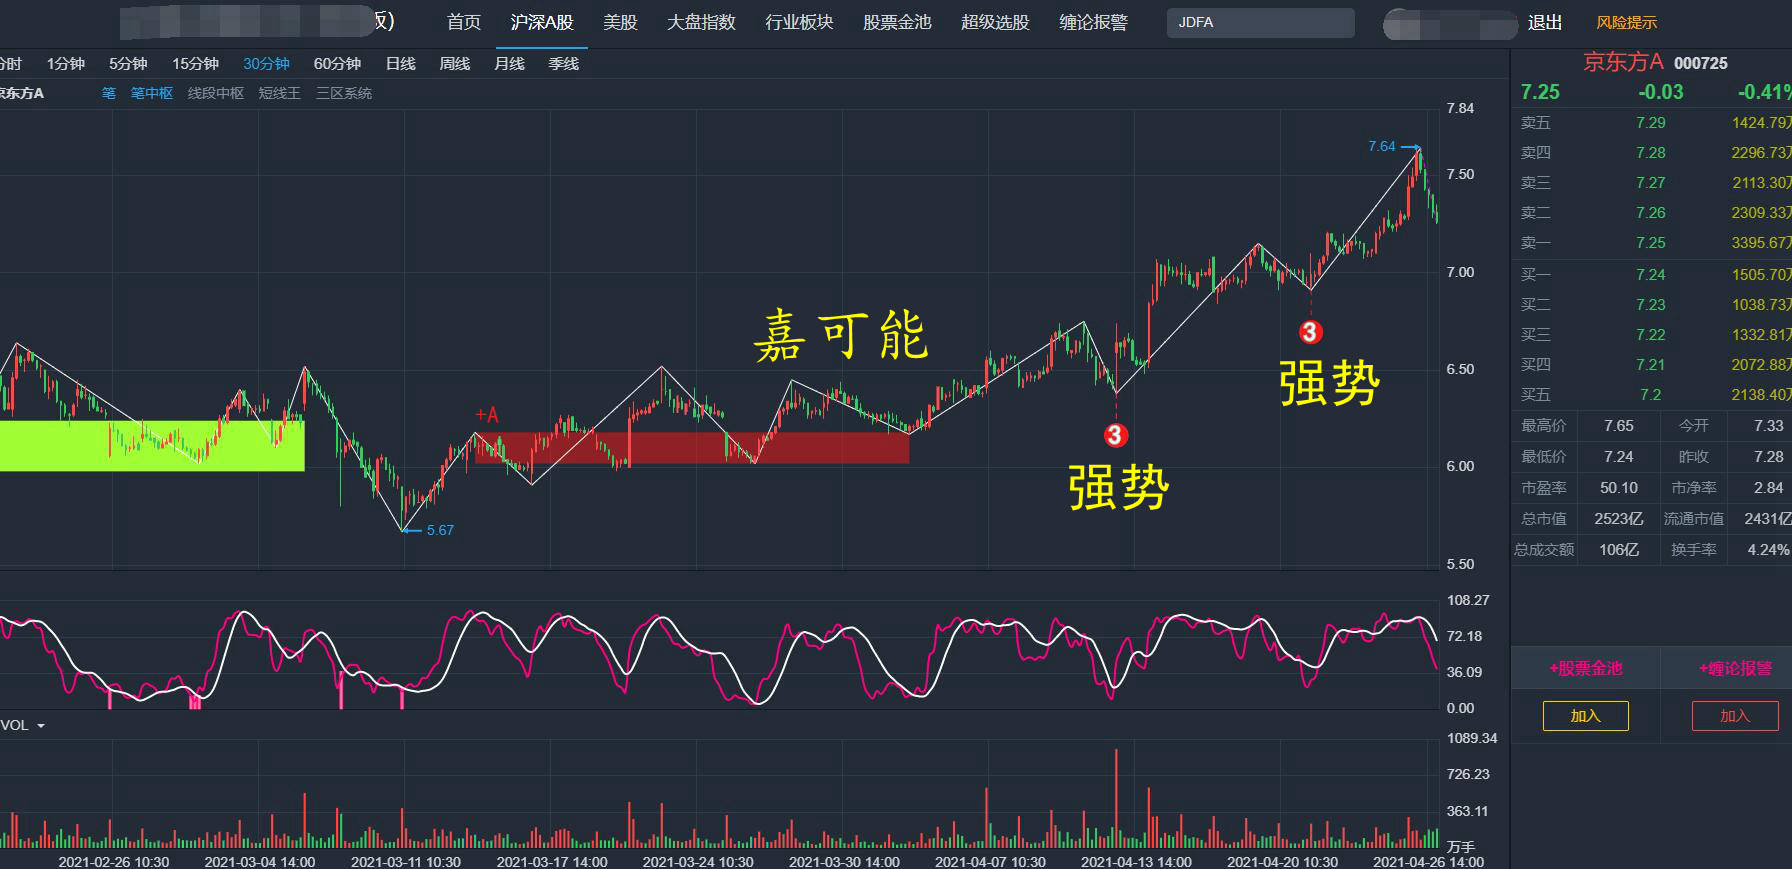Click the +股票金池 add-to-pool label

(x=1586, y=668)
